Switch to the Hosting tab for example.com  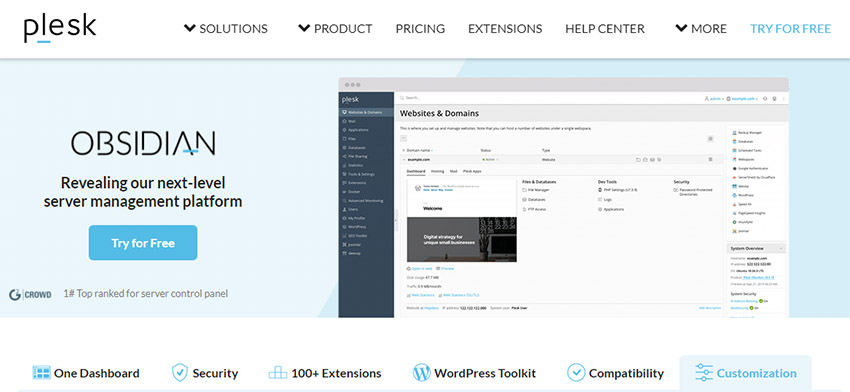point(437,171)
